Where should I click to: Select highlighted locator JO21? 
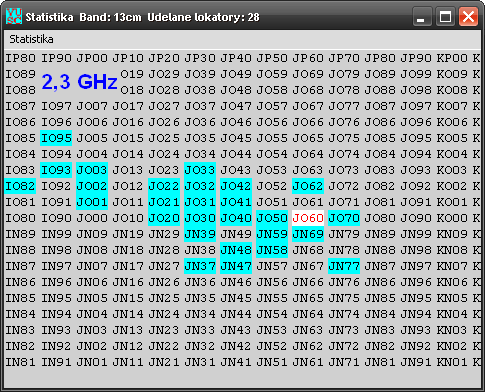point(164,202)
